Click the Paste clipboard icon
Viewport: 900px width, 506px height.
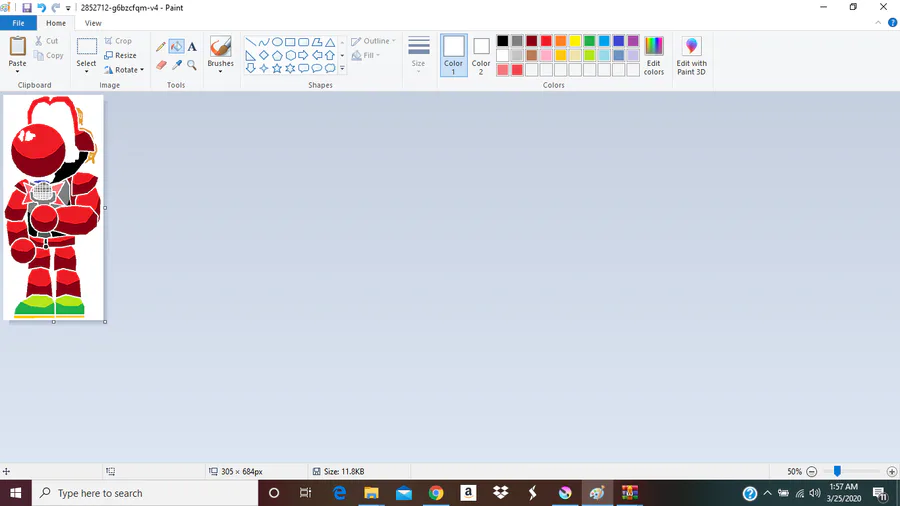point(17,46)
